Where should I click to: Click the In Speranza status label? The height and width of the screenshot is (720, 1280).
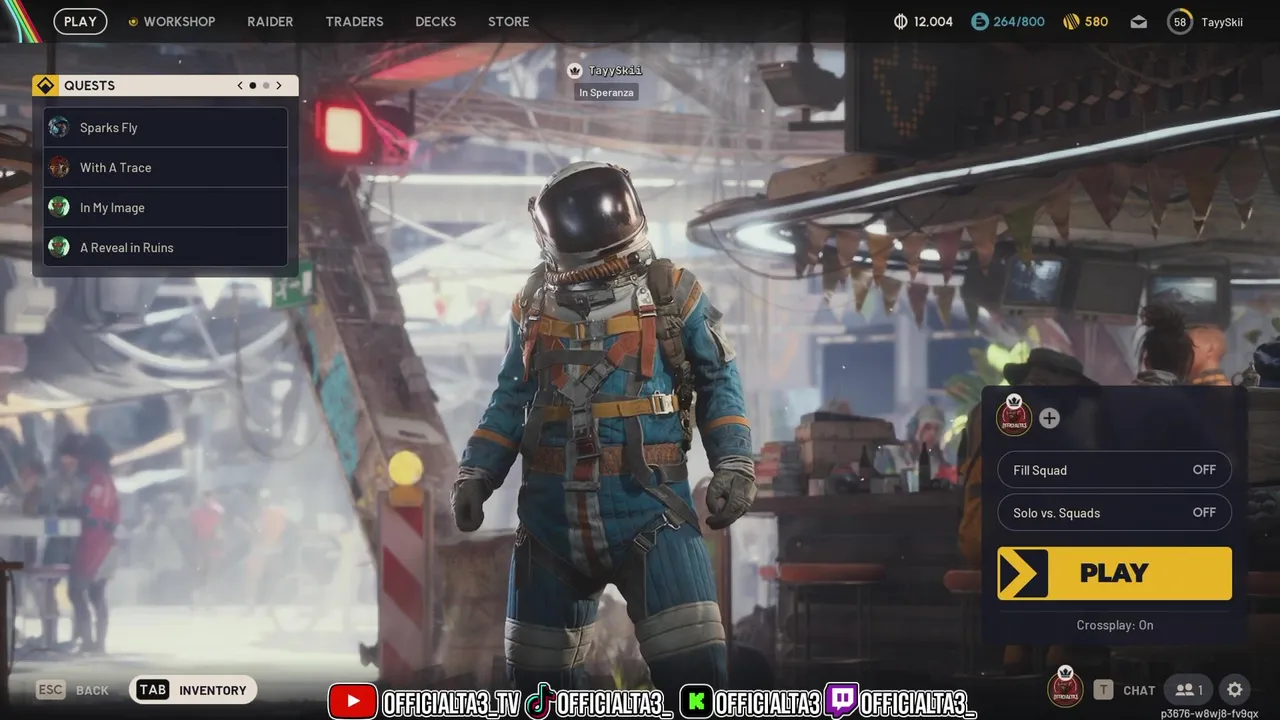606,93
